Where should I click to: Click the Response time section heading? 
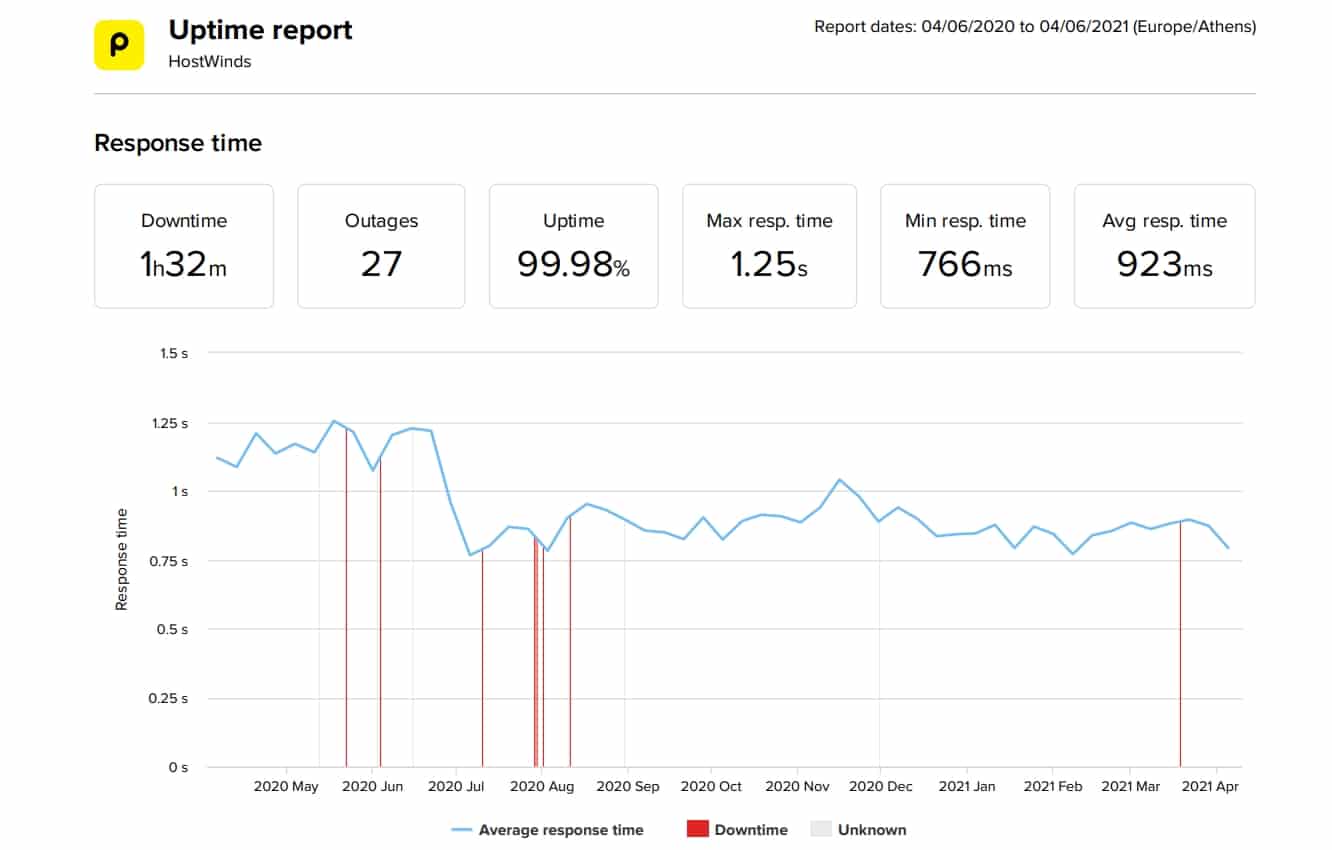pos(178,143)
